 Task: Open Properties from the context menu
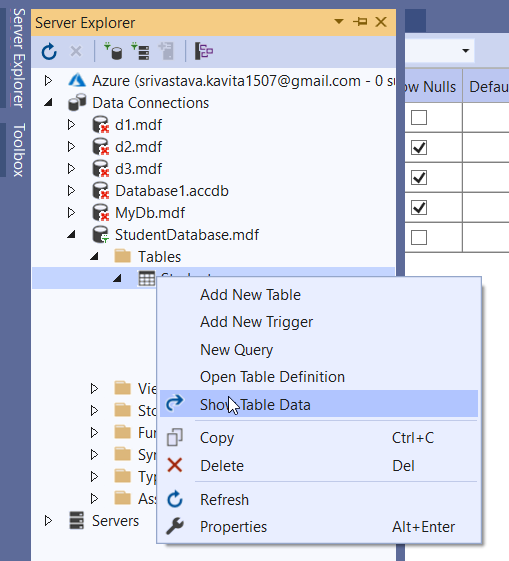(x=319, y=527)
